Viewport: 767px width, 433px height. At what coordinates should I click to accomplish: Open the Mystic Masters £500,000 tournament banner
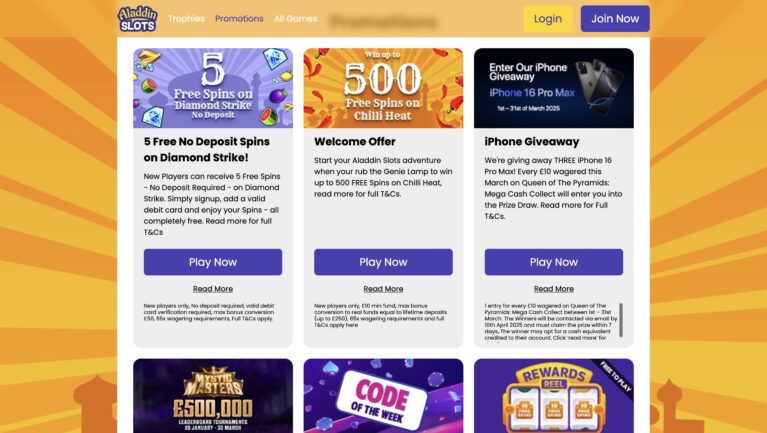[x=213, y=396]
